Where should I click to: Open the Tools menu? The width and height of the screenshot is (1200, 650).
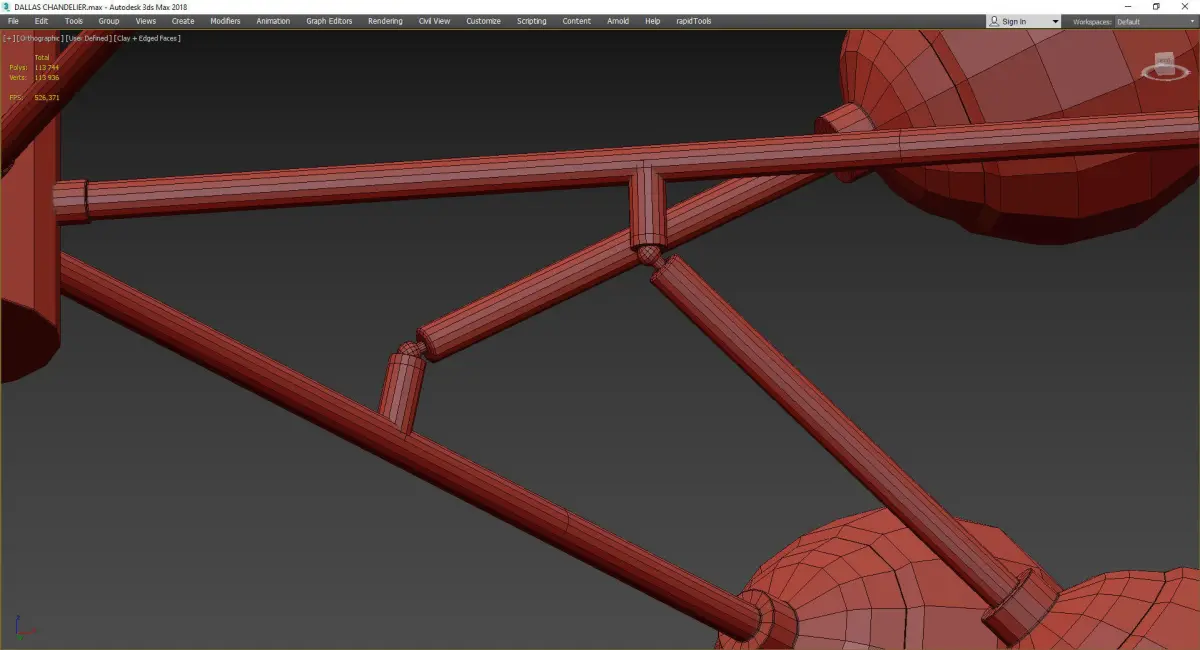coord(74,21)
